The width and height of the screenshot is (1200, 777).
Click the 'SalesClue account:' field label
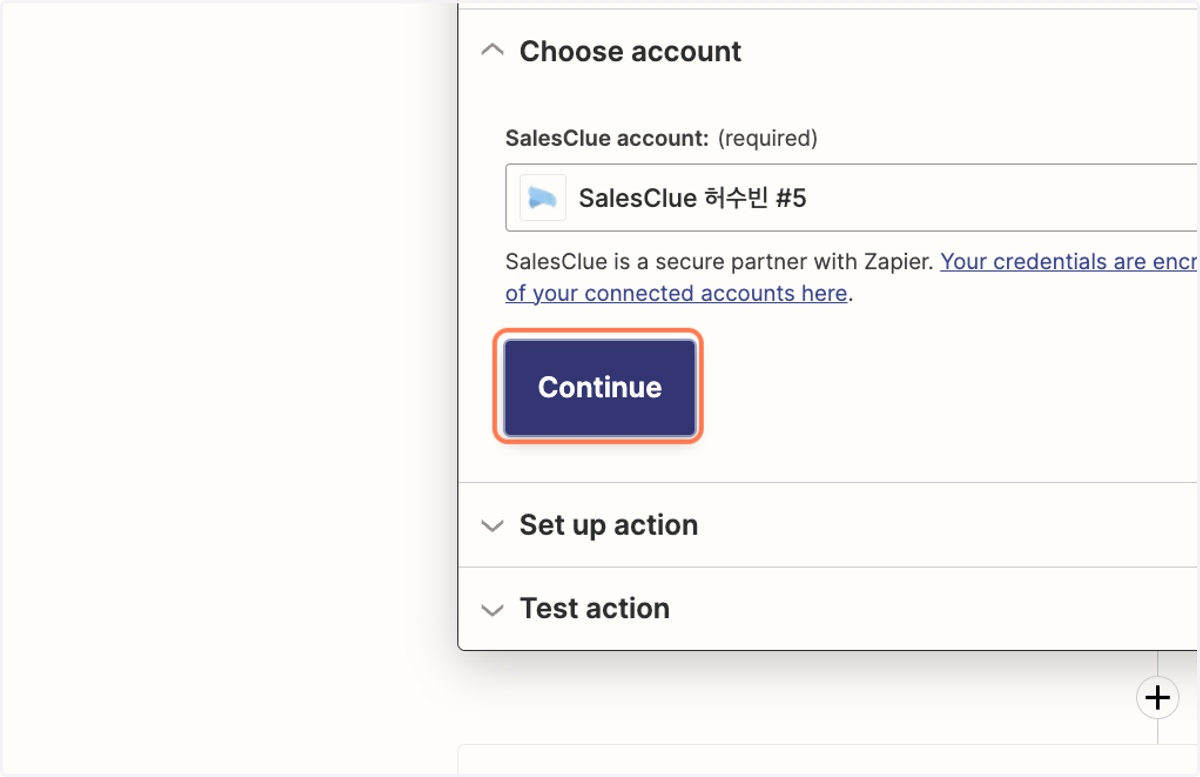(x=607, y=138)
